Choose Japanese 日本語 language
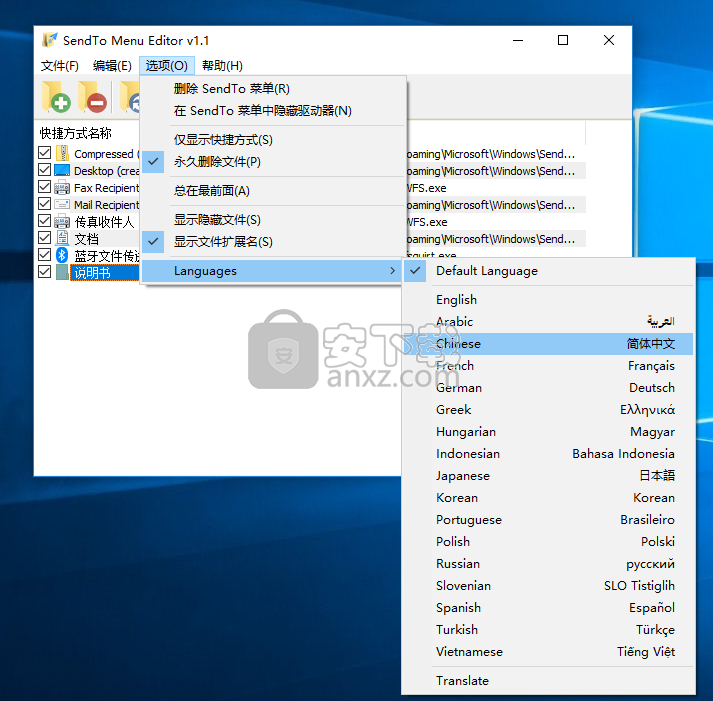 click(x=548, y=476)
